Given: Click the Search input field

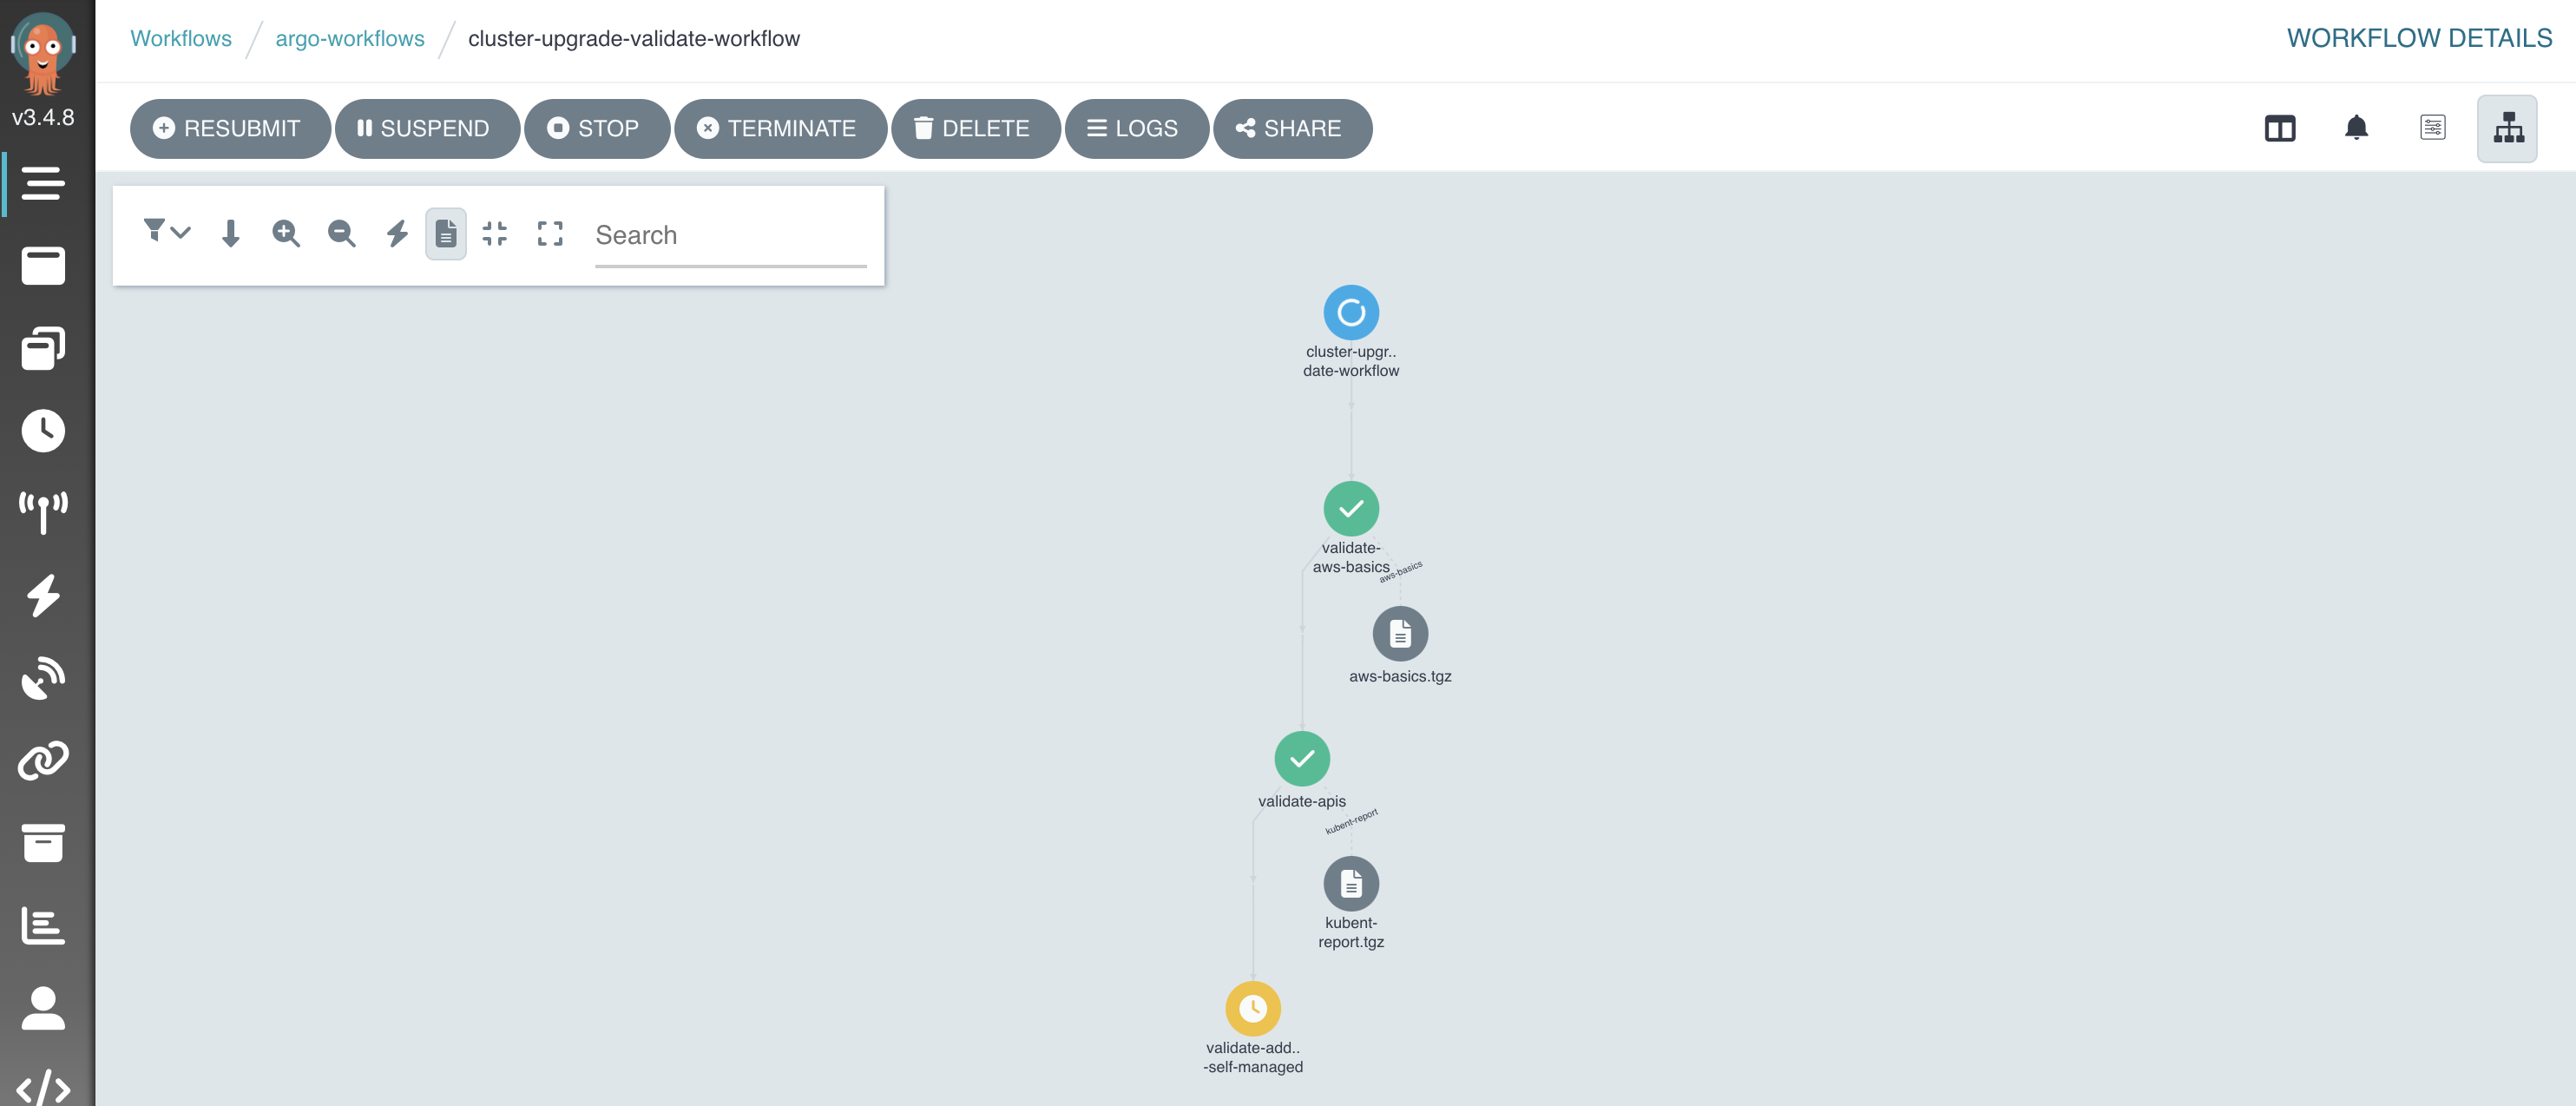Looking at the screenshot, I should (728, 234).
